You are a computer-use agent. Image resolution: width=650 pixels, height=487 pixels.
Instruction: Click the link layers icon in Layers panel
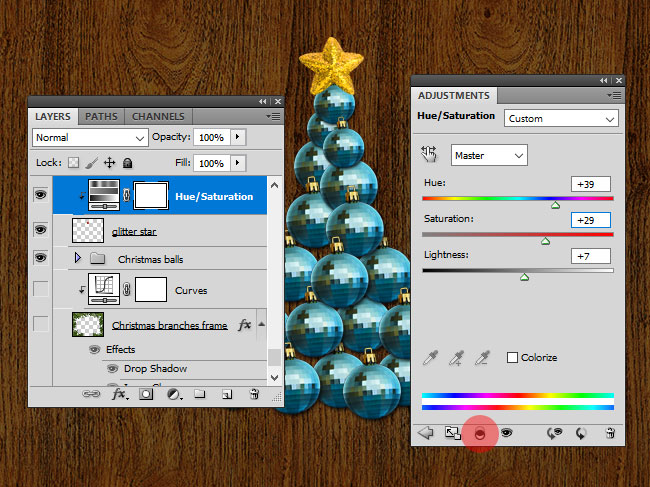pos(91,394)
